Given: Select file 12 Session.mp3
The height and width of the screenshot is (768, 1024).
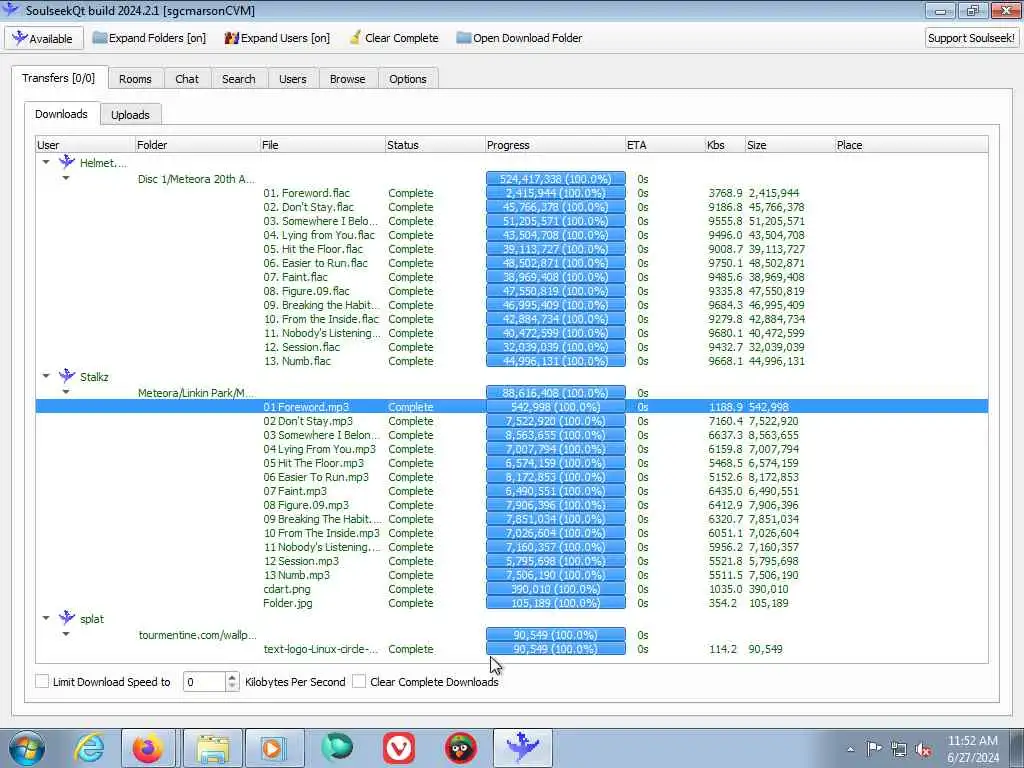Looking at the screenshot, I should [x=301, y=560].
